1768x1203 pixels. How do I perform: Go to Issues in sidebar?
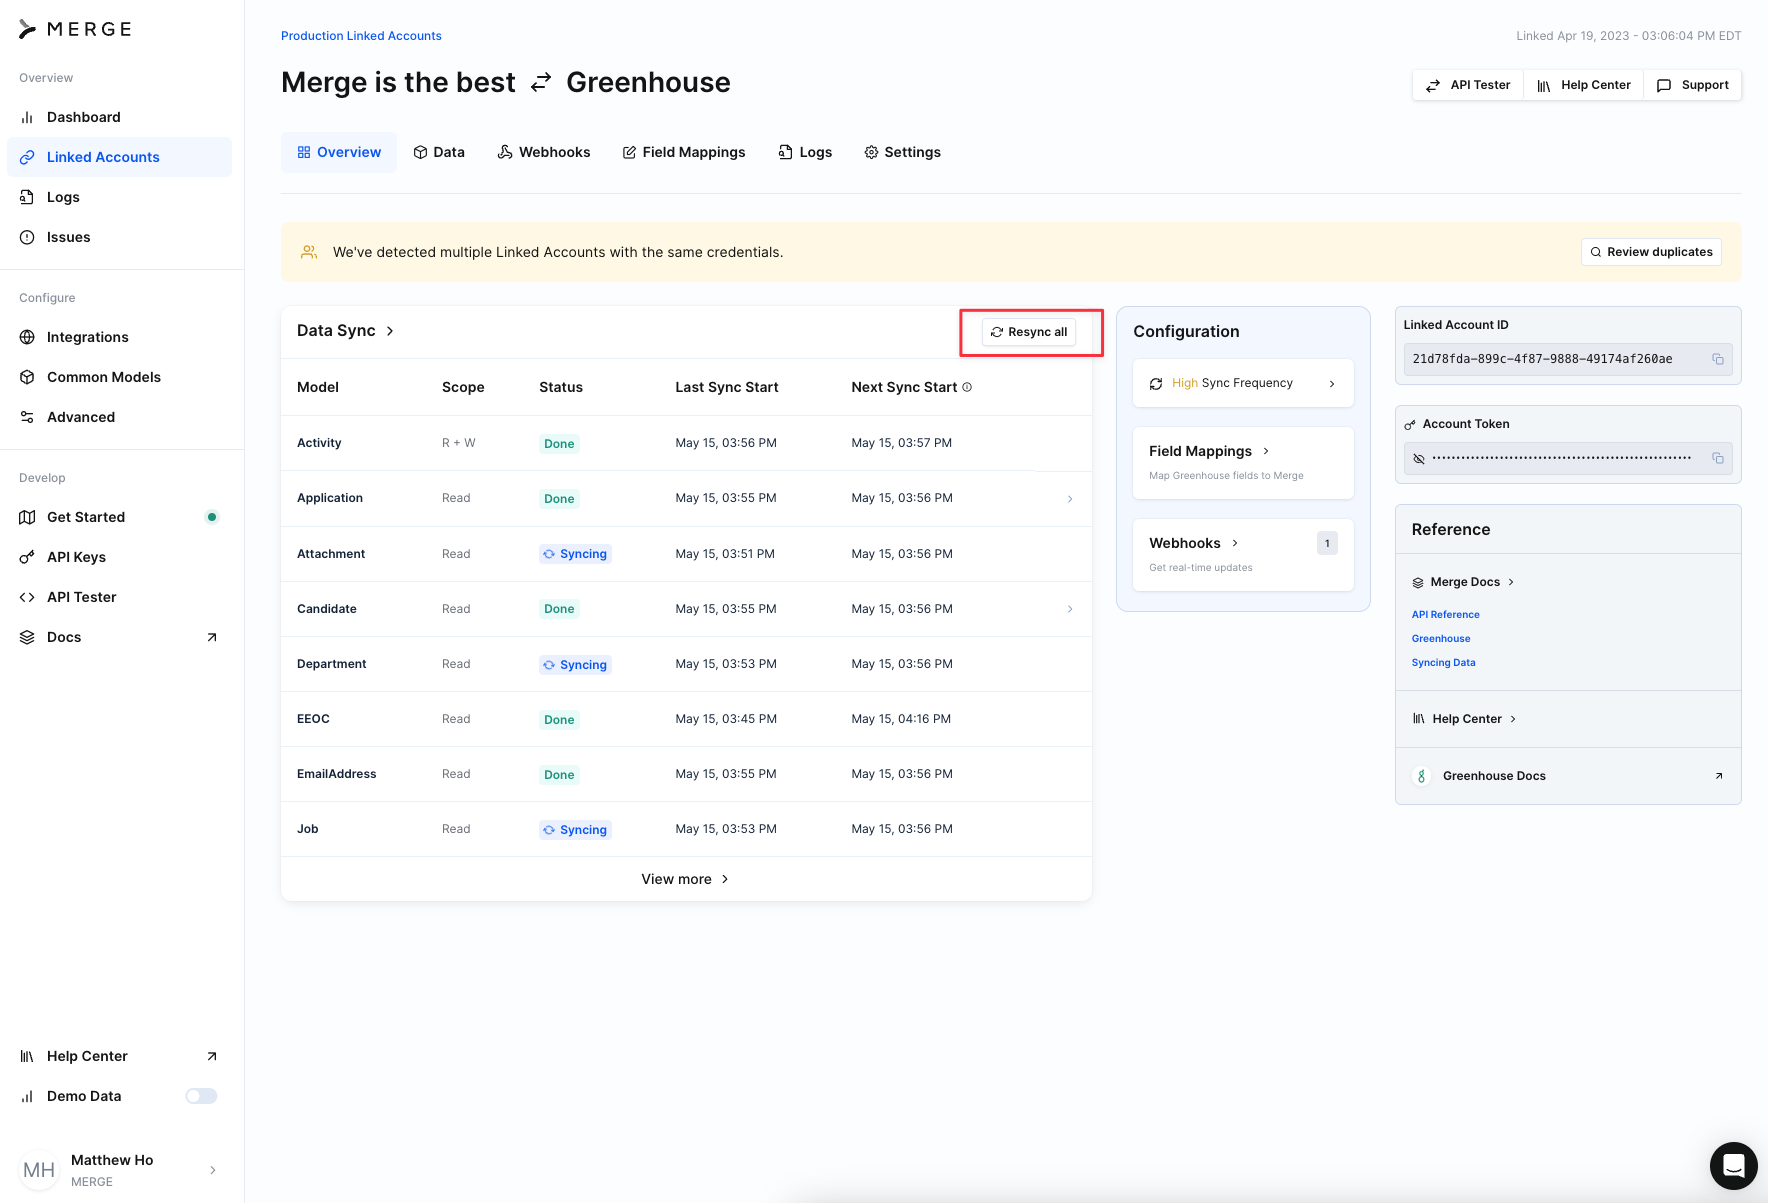(68, 237)
